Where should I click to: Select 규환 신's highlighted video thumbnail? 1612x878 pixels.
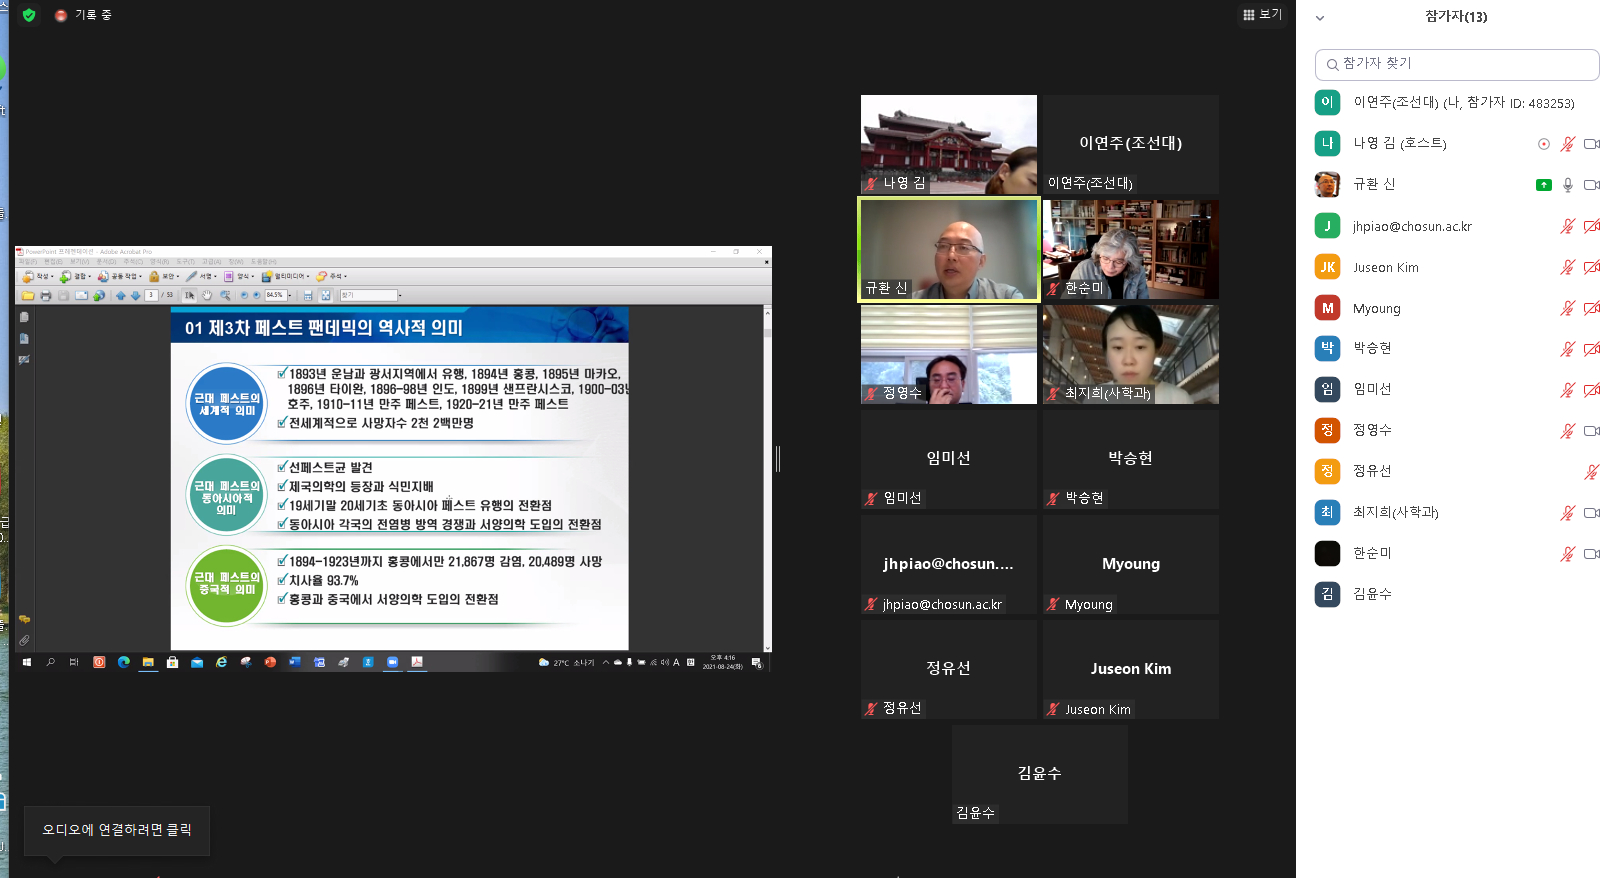[x=948, y=249]
